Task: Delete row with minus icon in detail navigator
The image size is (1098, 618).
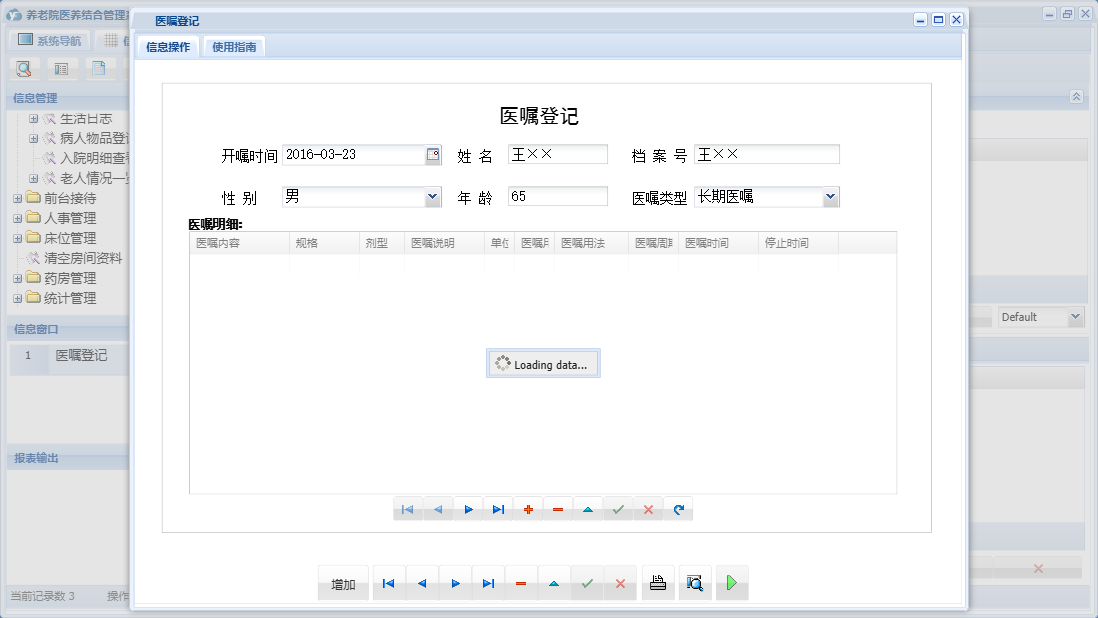Action: (558, 510)
